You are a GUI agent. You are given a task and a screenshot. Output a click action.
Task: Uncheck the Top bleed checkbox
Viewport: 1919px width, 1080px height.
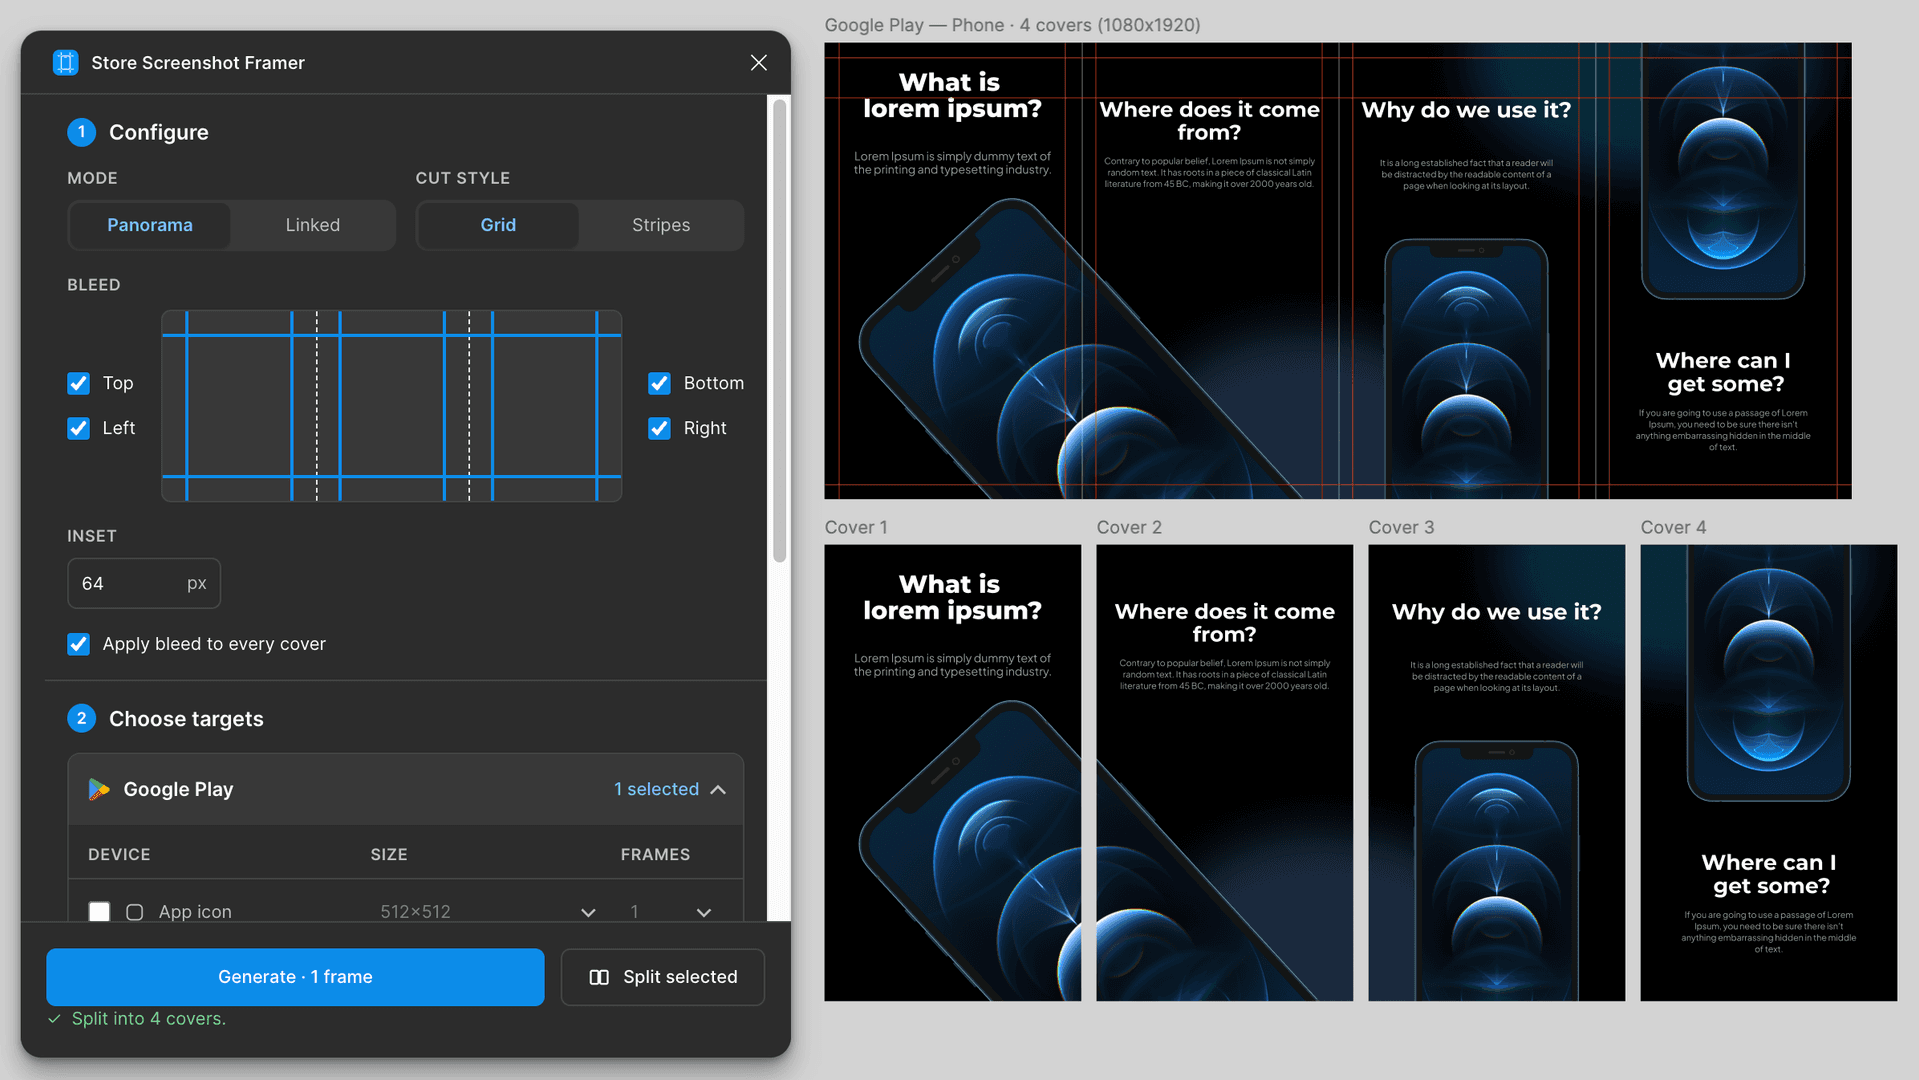coord(78,383)
